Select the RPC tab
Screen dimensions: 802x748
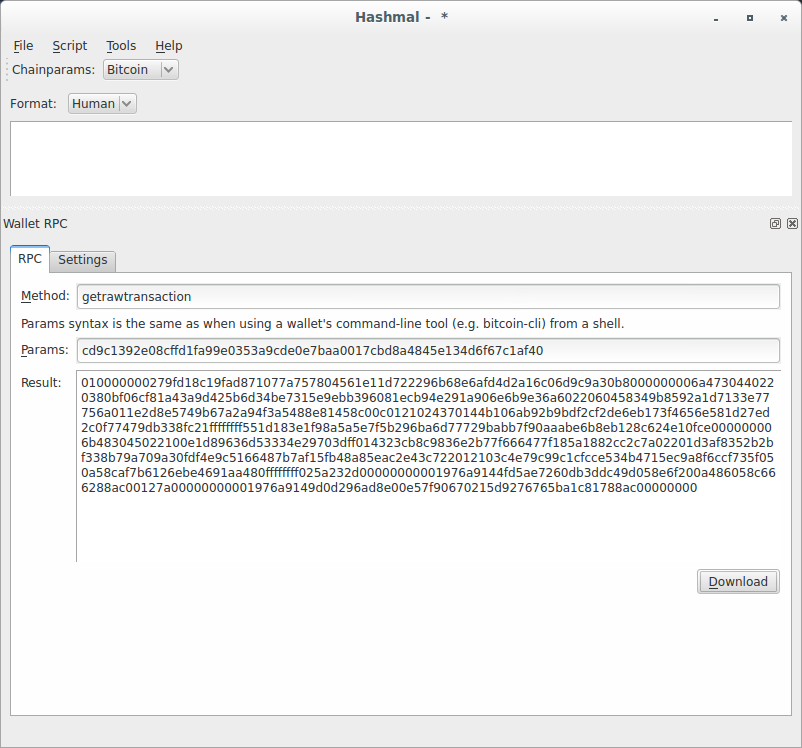pos(29,258)
